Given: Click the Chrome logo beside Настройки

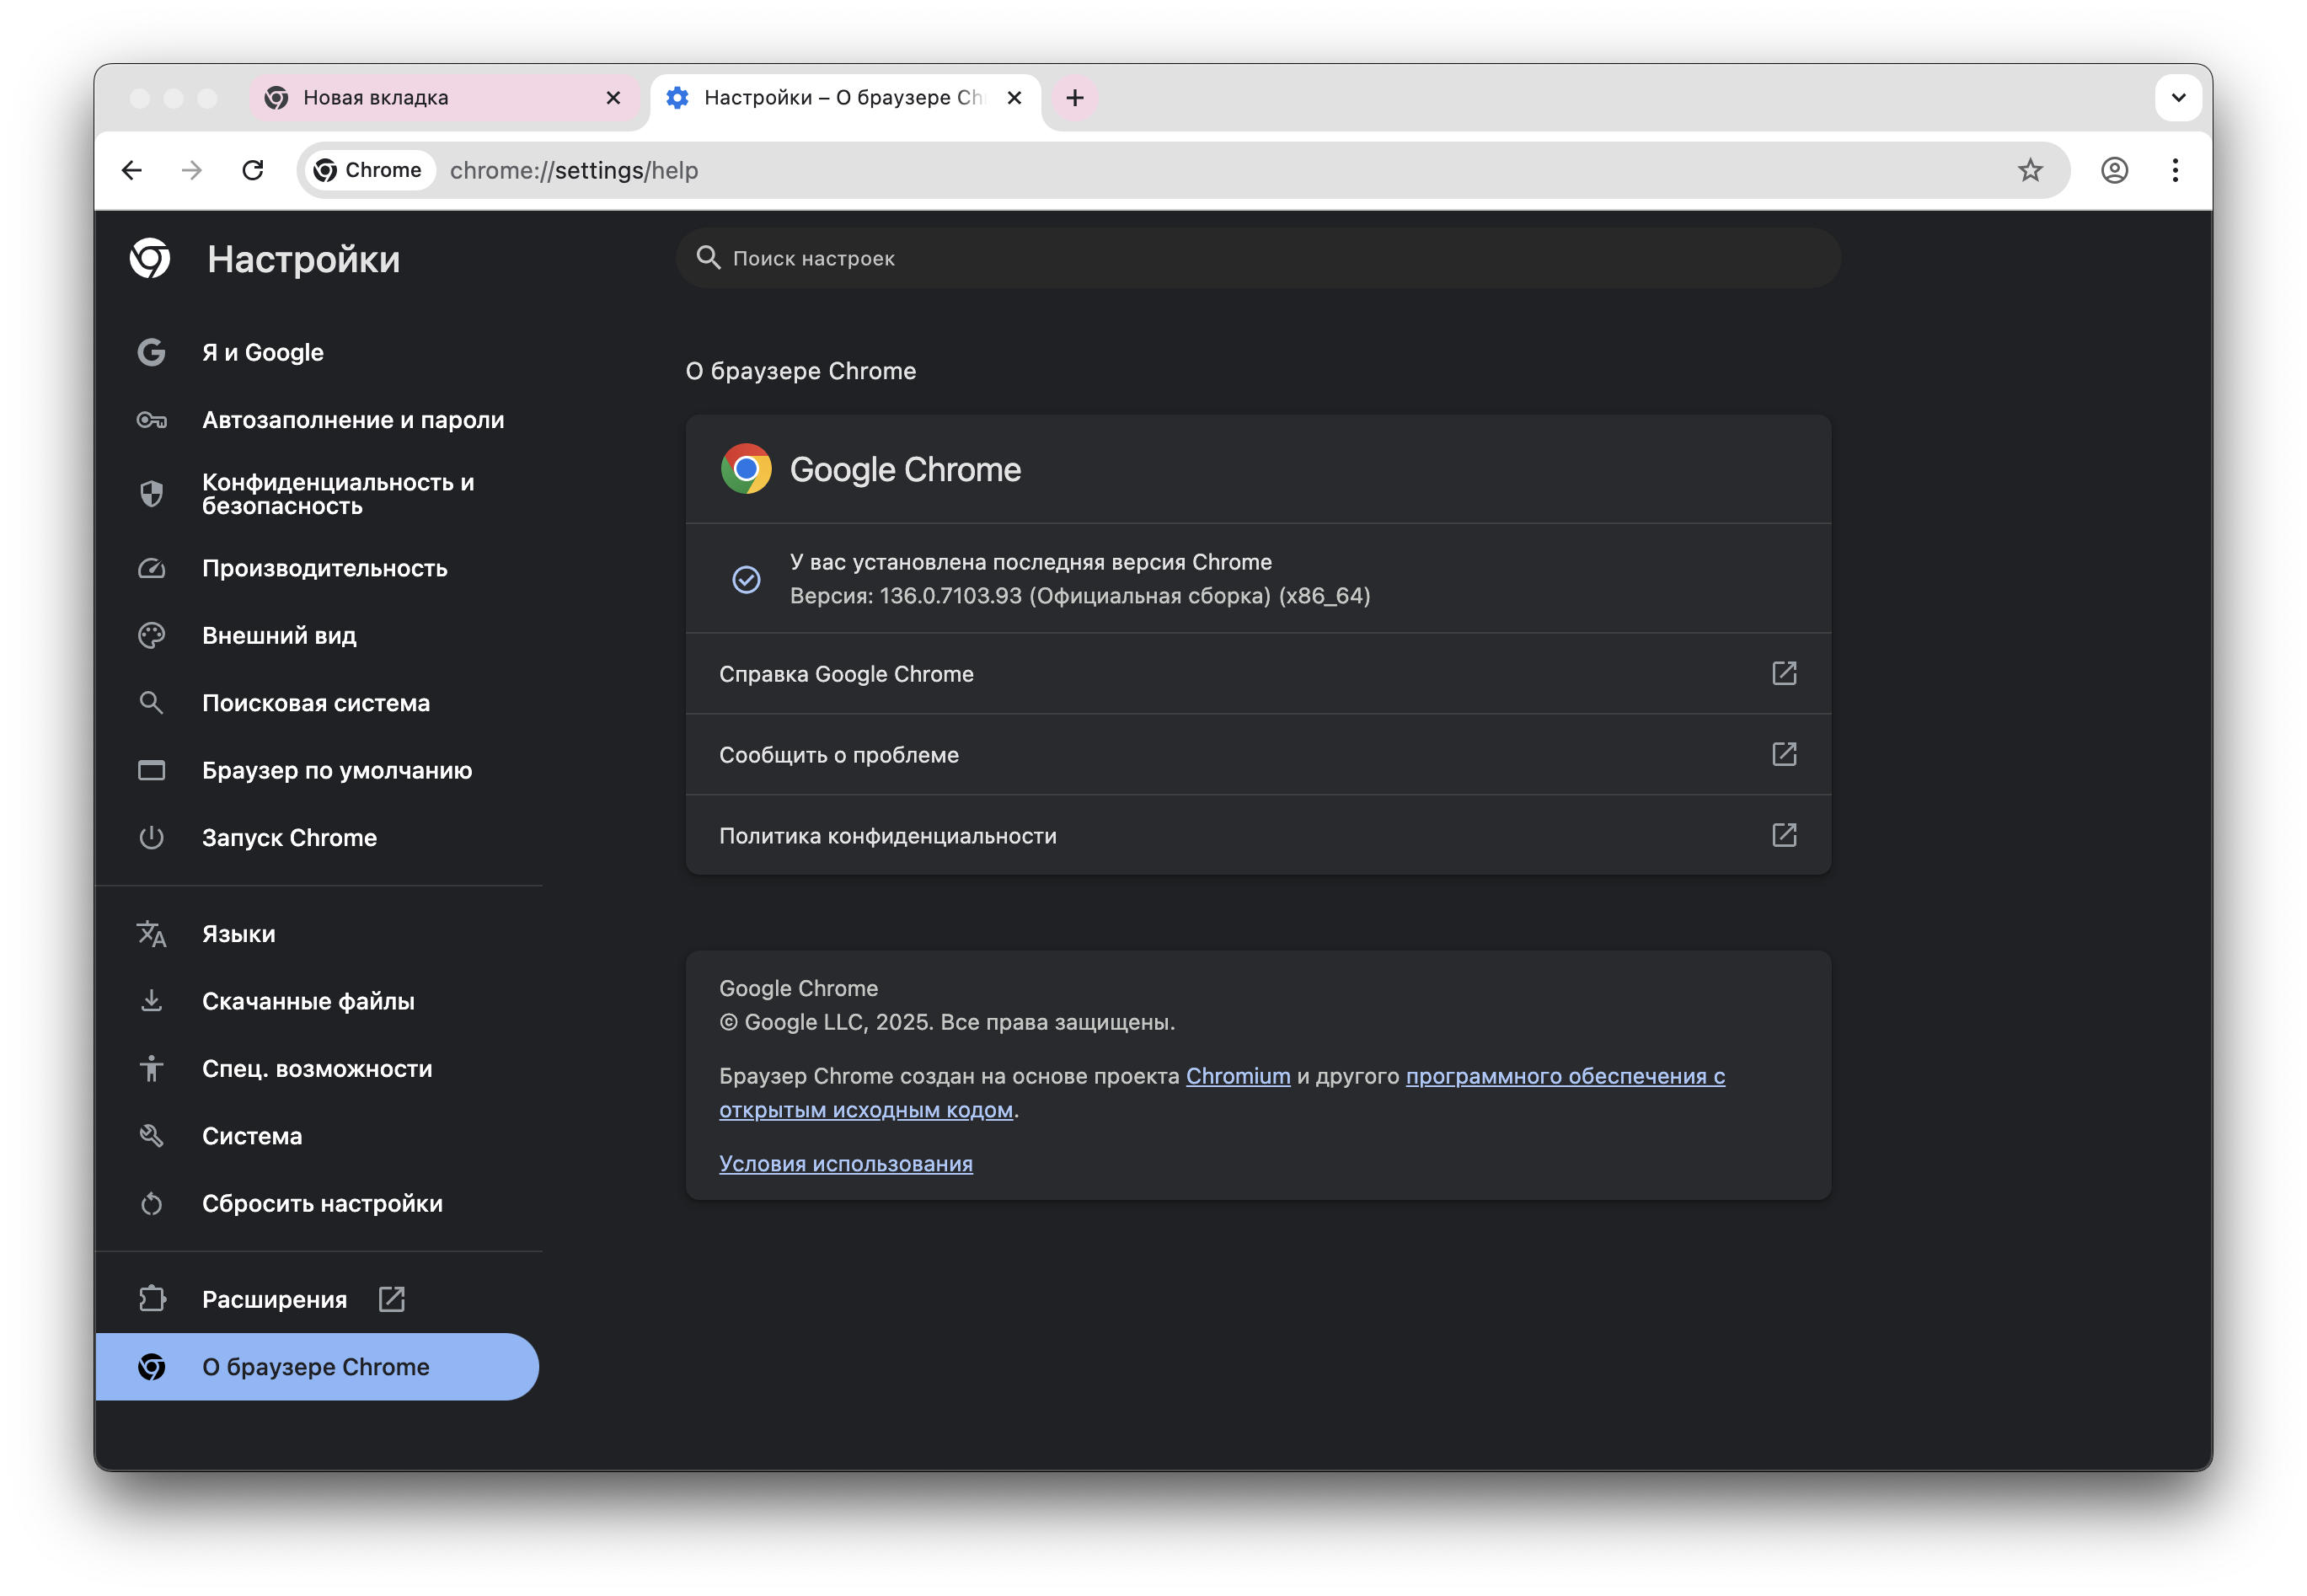Looking at the screenshot, I should coord(150,259).
